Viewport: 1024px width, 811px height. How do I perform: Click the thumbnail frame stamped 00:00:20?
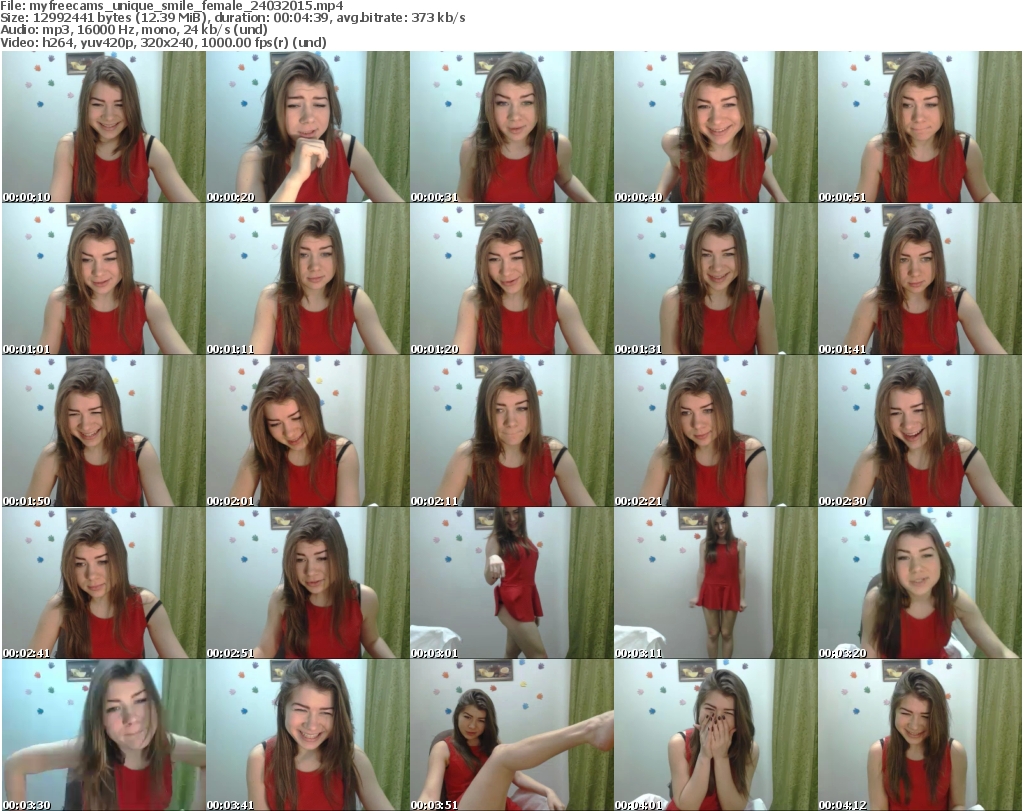click(x=308, y=127)
